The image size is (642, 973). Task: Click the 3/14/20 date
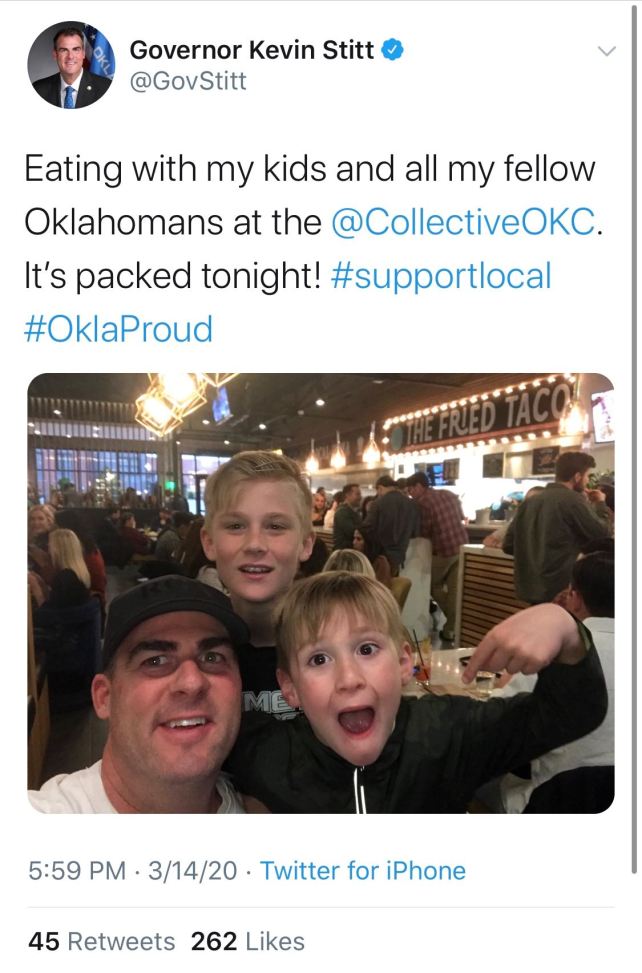pos(193,871)
